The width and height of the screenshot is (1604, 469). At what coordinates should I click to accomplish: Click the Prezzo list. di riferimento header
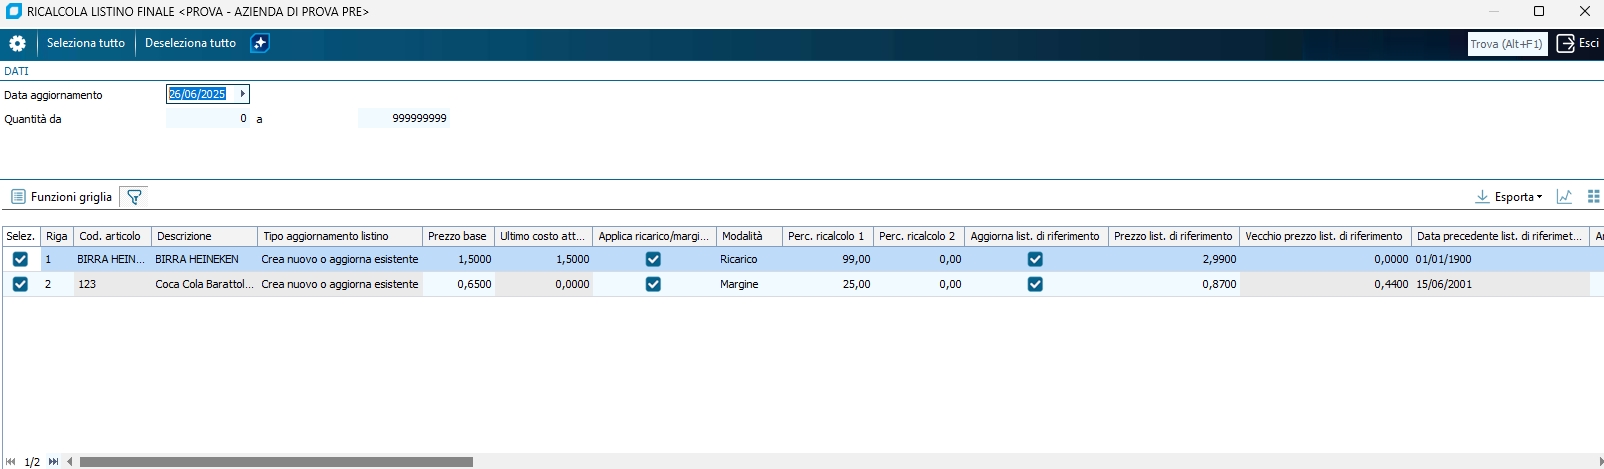coord(1174,236)
